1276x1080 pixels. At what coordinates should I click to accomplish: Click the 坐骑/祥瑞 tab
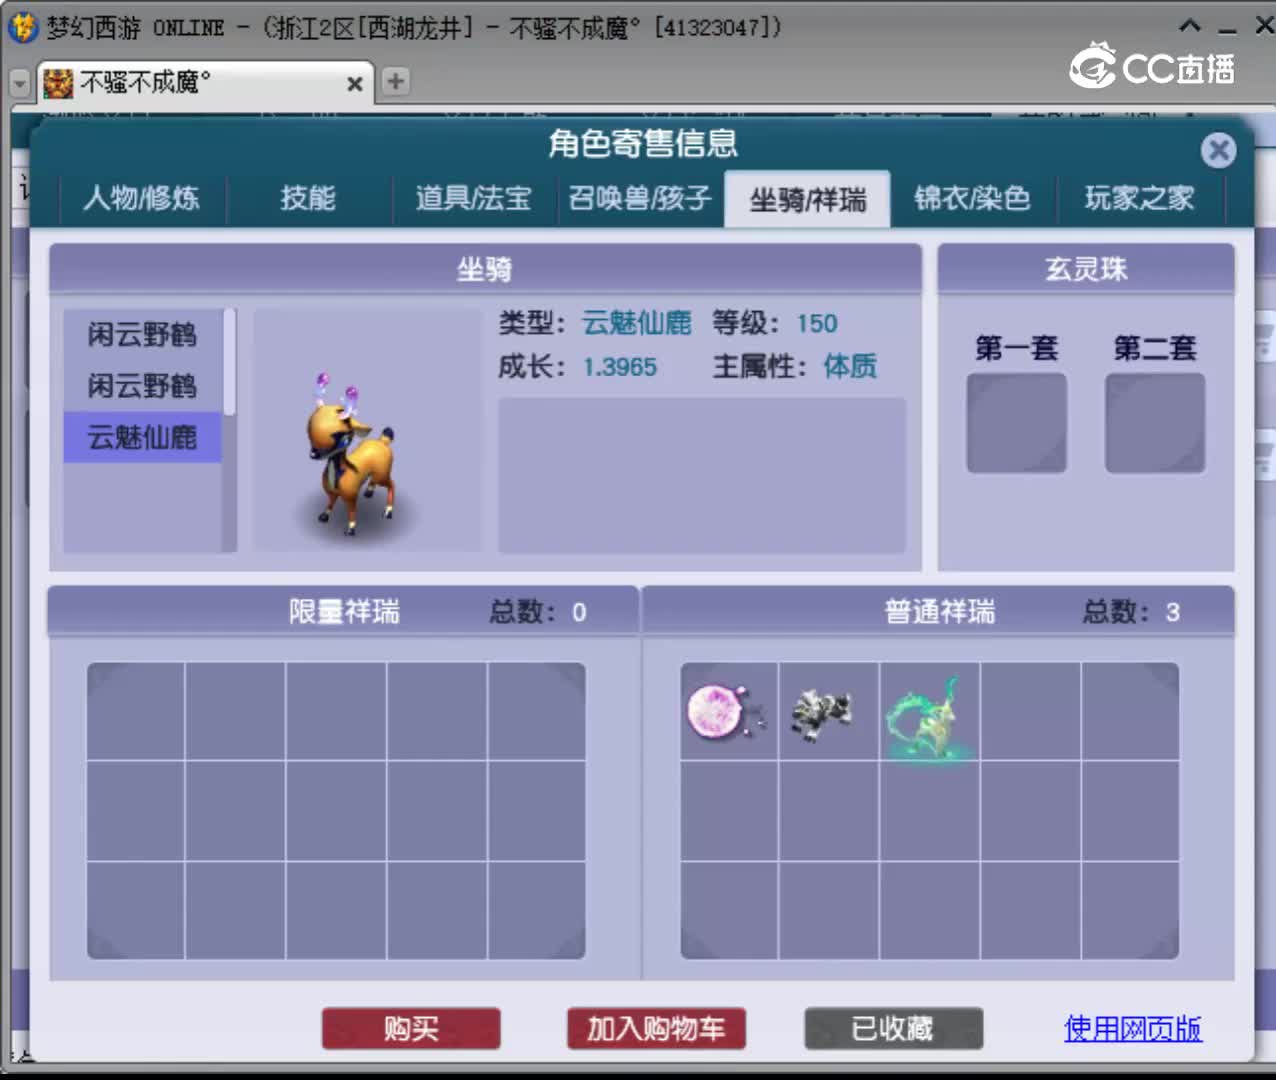808,199
